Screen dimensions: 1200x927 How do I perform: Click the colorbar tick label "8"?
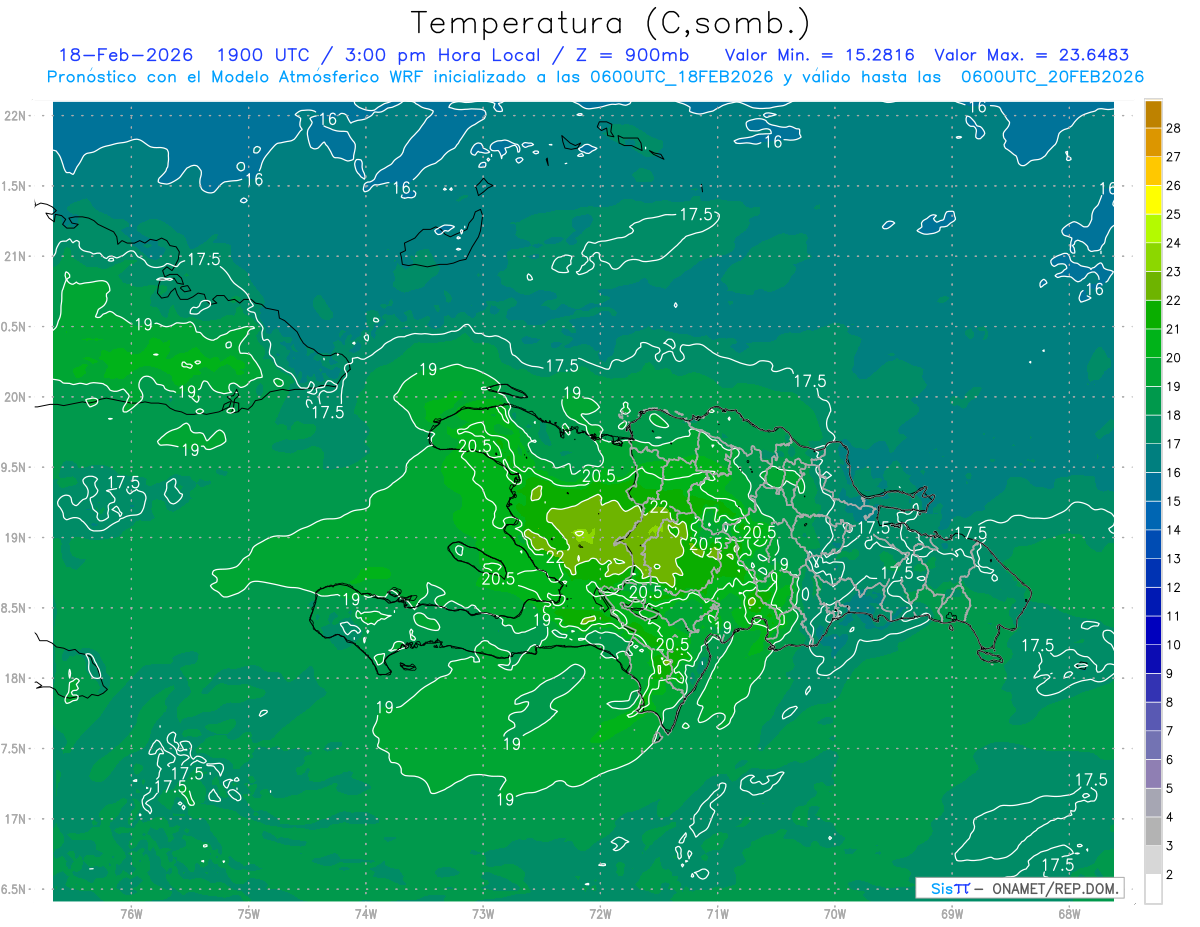(1170, 703)
